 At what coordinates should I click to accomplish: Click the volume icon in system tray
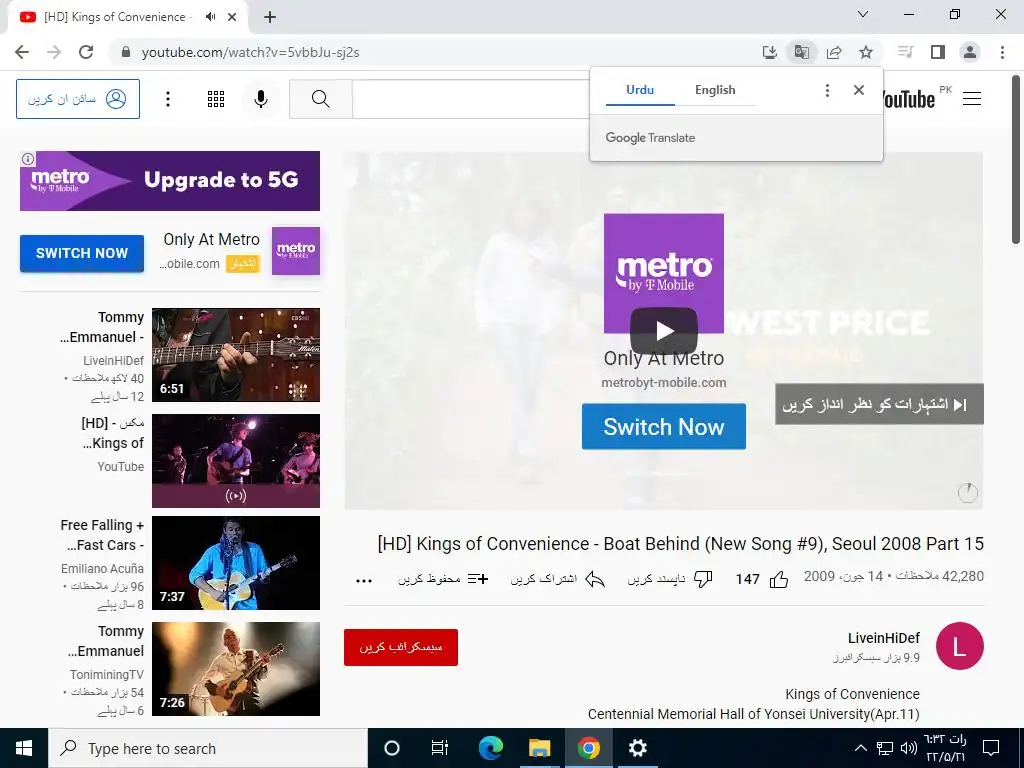908,748
